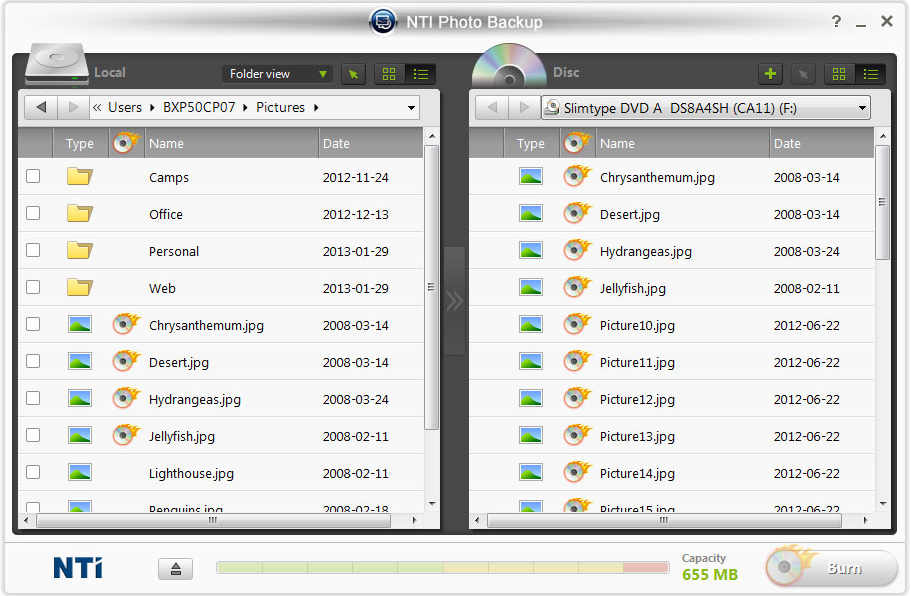Click the image type icon for Lighthouse.jpg
Screen dimensions: 911x596
80,472
